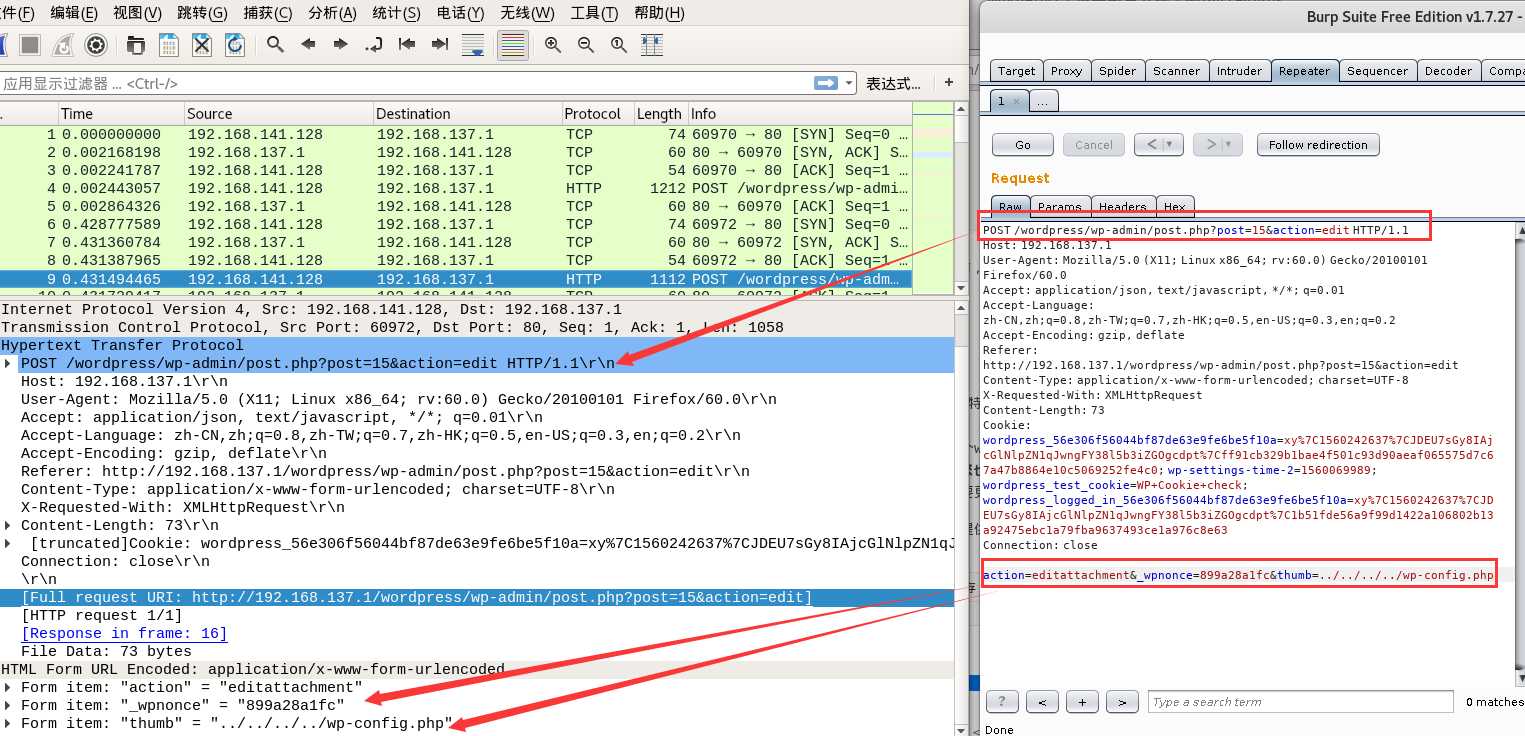Switch to Burp Spider tab

(x=1117, y=71)
